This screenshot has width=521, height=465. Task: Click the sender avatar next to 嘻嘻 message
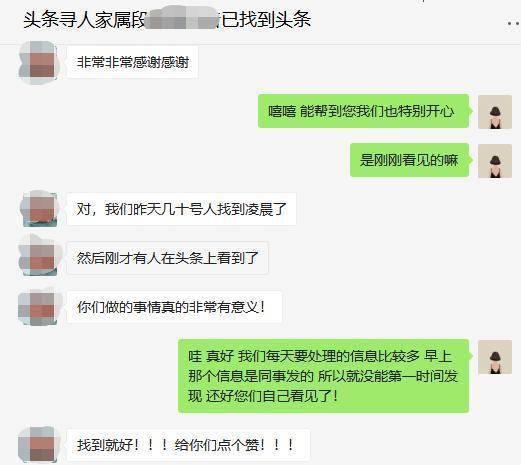tap(495, 112)
